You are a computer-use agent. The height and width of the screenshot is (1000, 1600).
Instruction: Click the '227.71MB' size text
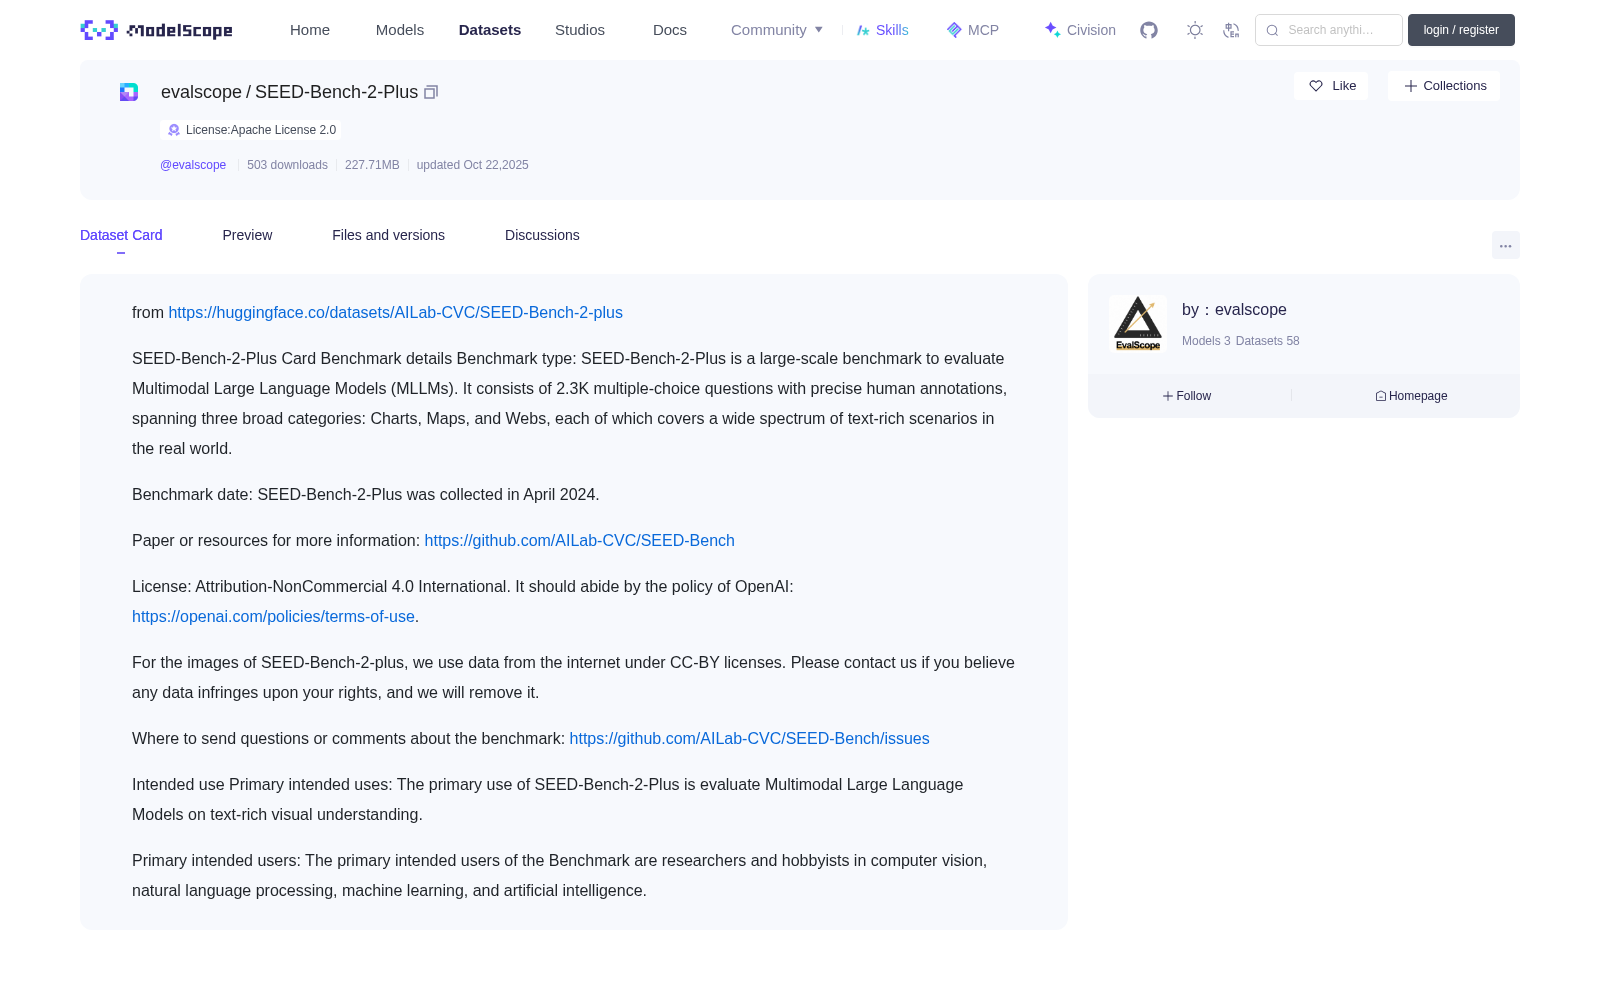pos(372,165)
